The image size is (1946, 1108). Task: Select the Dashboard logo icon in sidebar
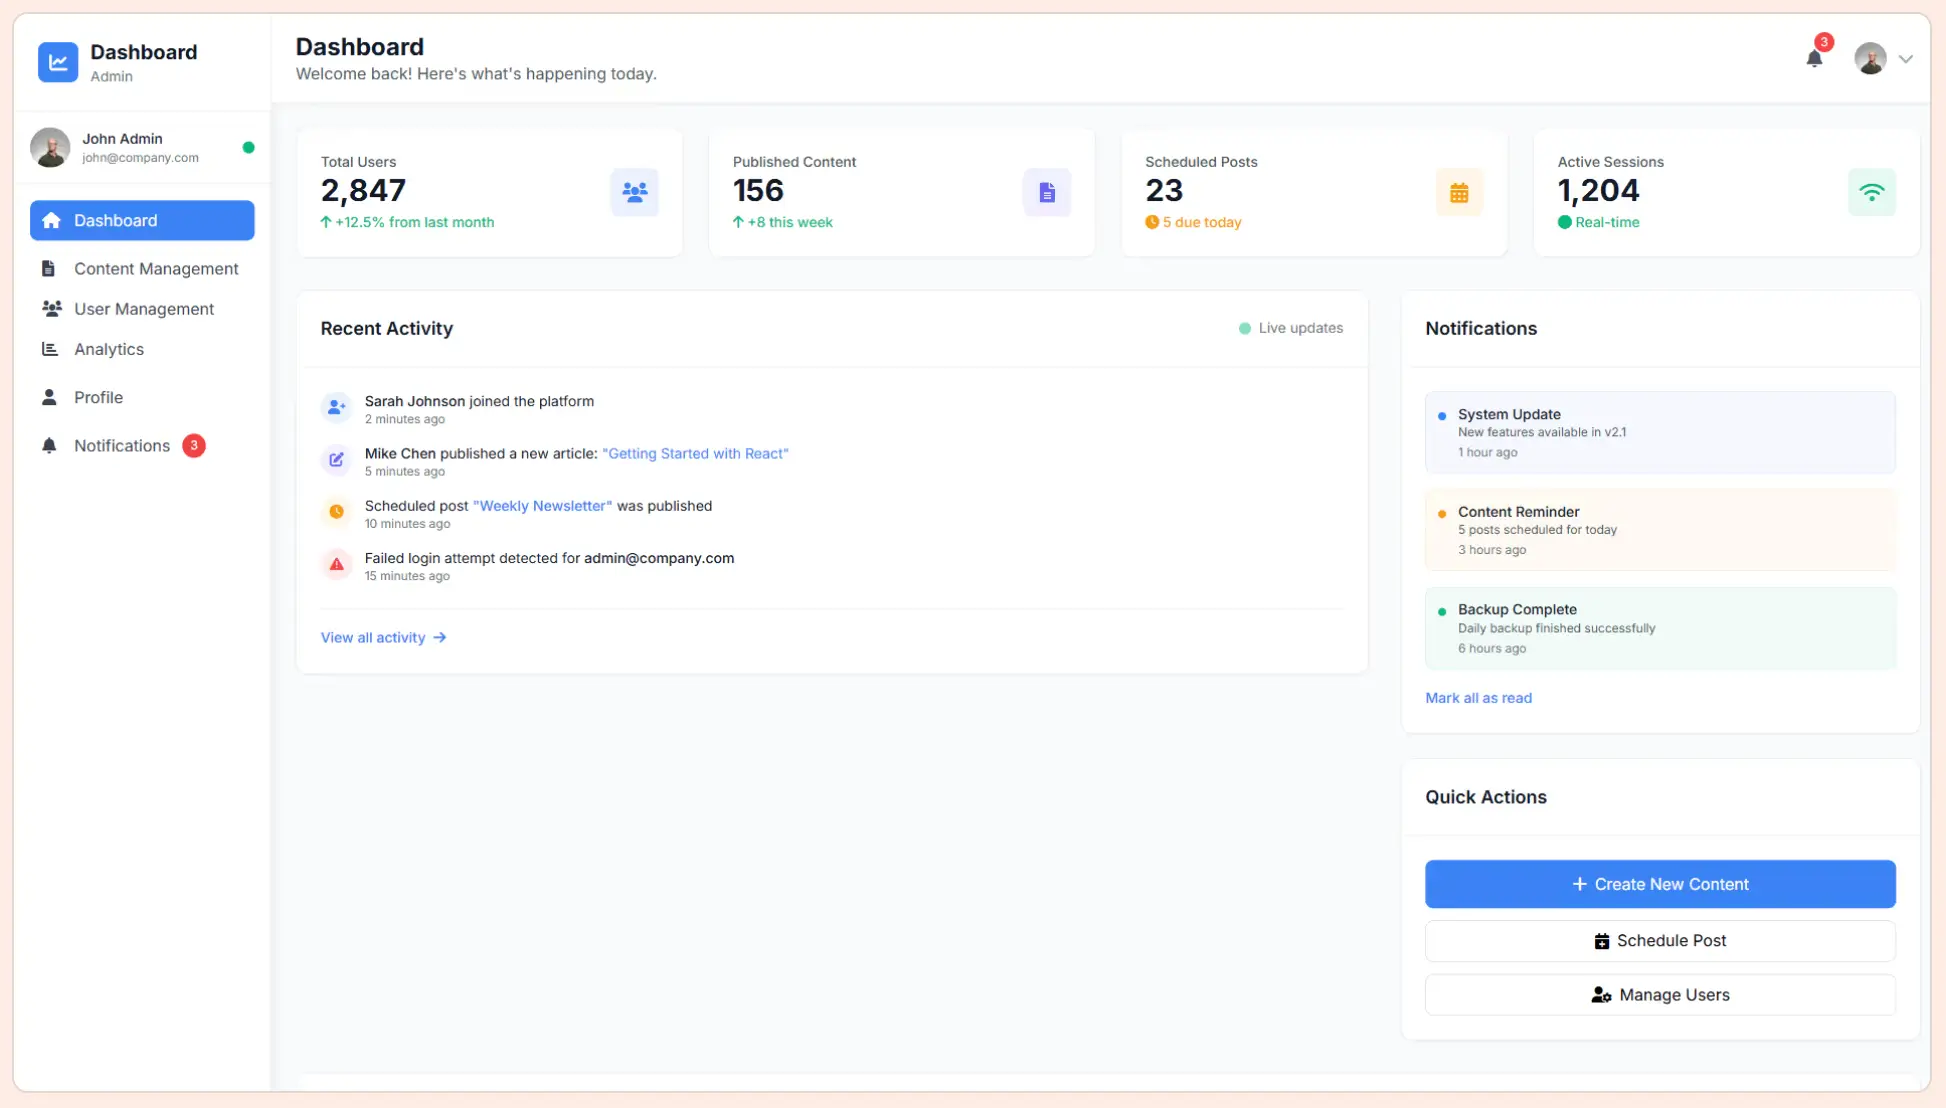(58, 62)
